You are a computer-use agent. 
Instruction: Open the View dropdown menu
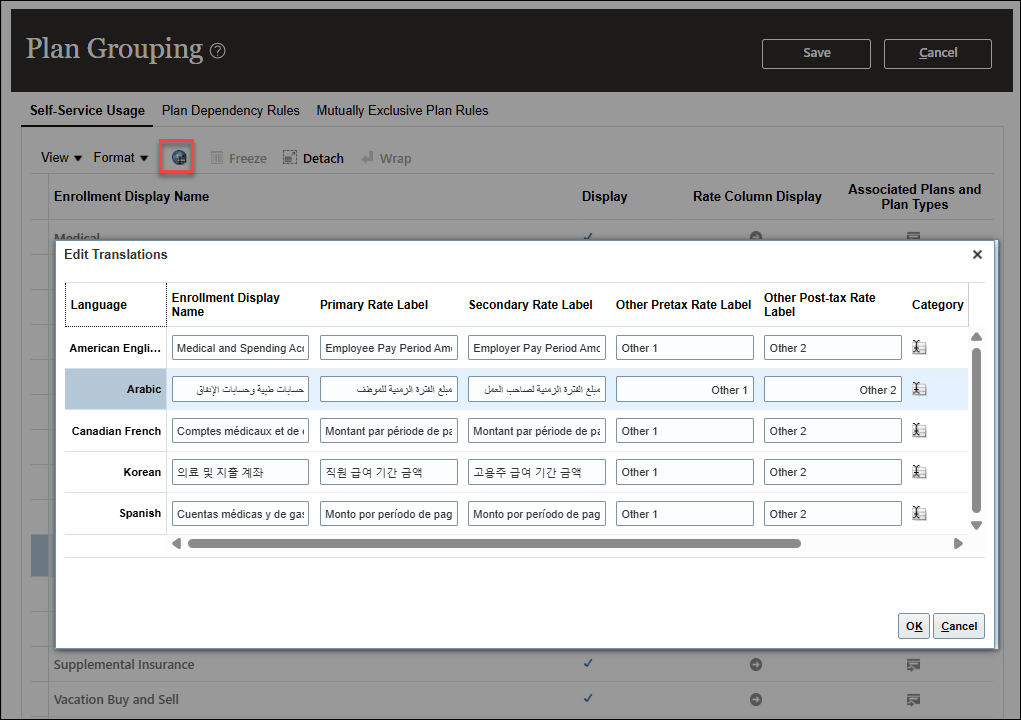59,157
